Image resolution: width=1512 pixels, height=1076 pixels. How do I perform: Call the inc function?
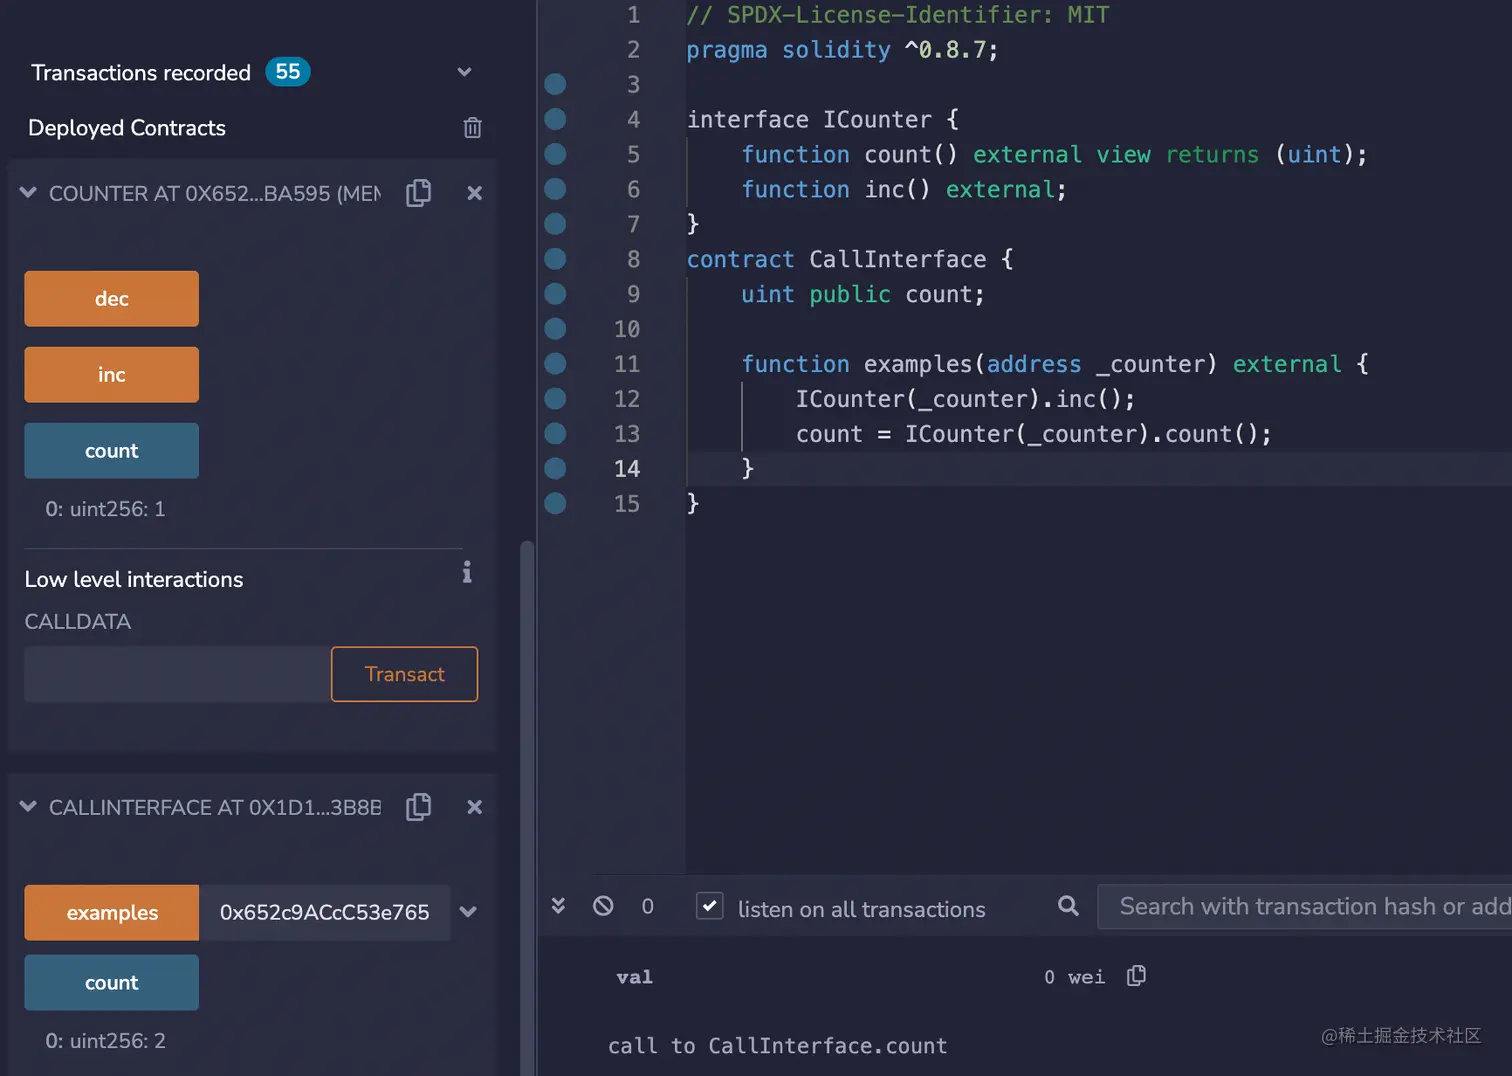click(x=112, y=375)
